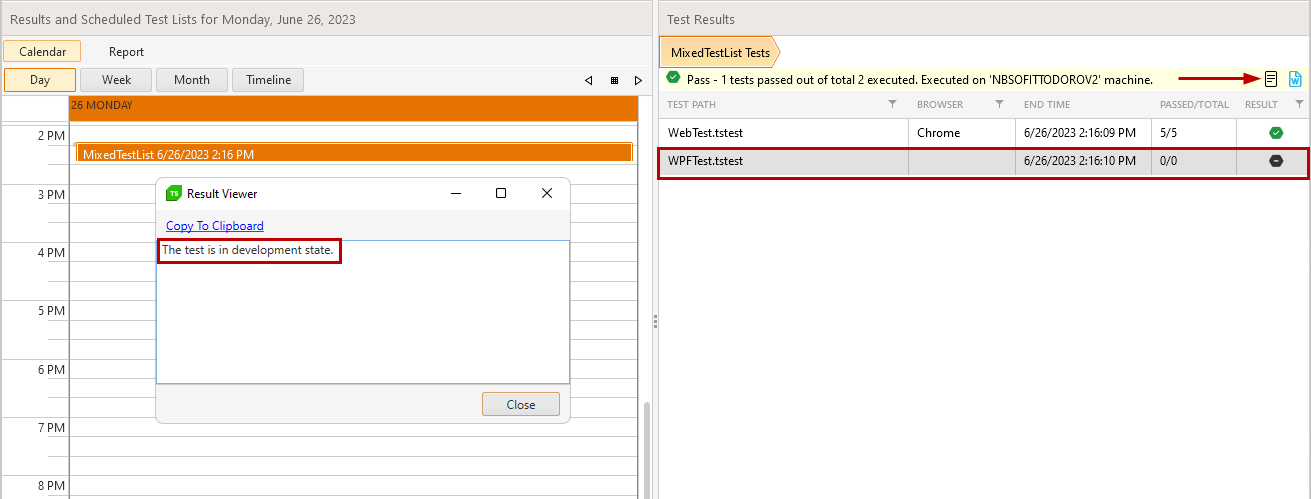Click Copy To Clipboard link
1311x499 pixels.
[215, 226]
